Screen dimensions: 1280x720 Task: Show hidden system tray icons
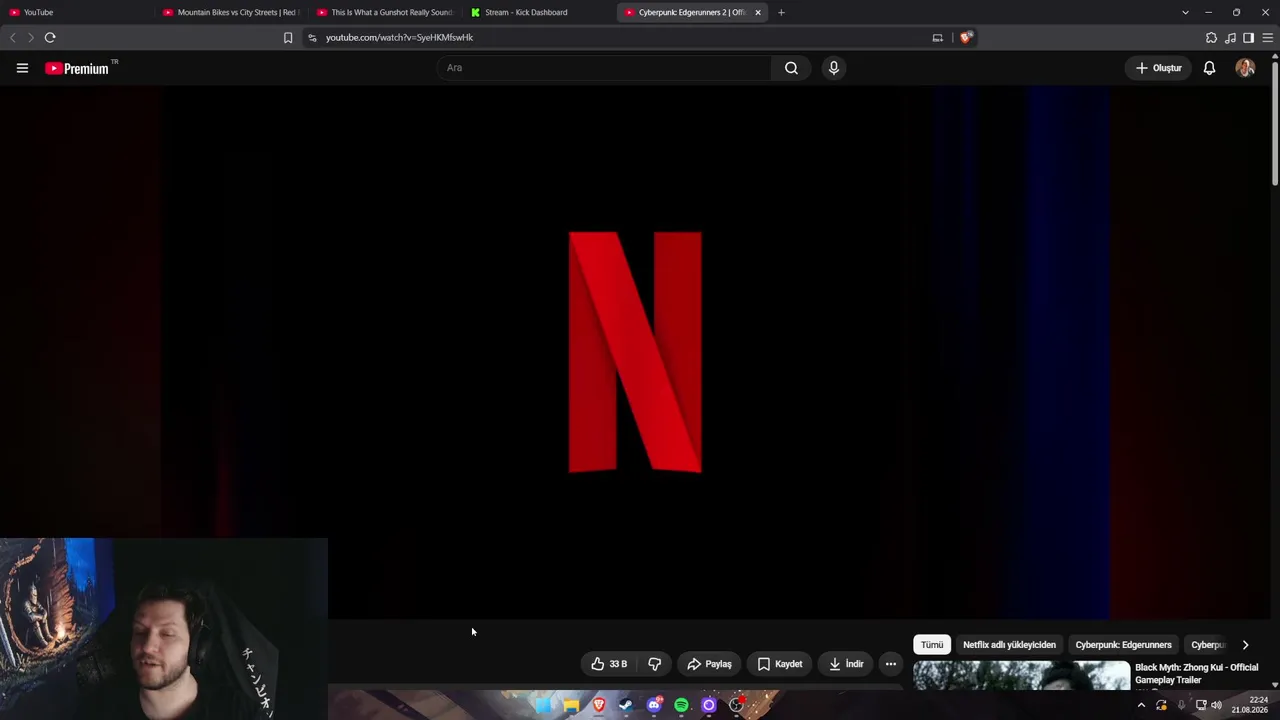coord(1141,705)
